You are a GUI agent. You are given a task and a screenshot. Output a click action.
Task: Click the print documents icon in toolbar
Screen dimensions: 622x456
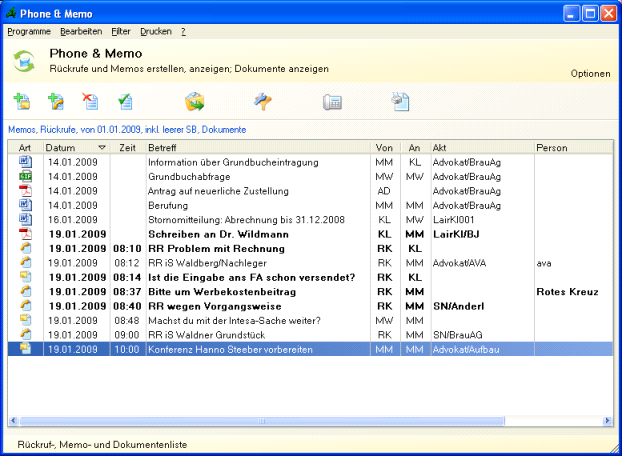(x=401, y=101)
